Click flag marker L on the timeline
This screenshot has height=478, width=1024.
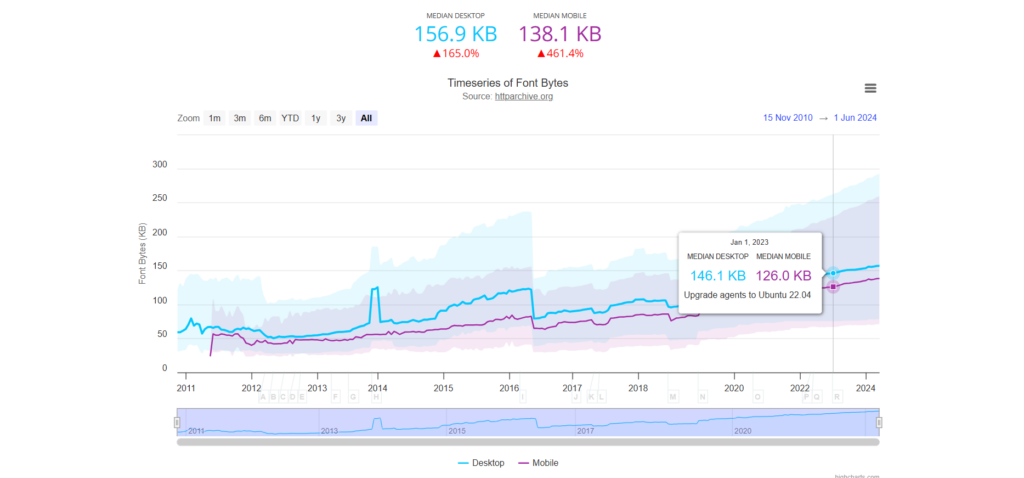click(x=601, y=396)
